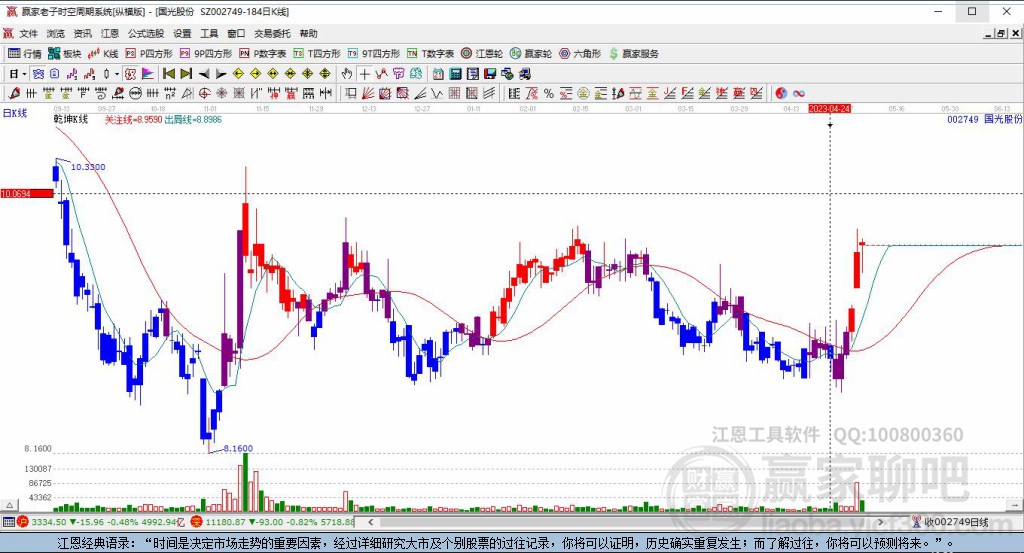Open the 文件 menu
1024x553 pixels.
coord(29,33)
